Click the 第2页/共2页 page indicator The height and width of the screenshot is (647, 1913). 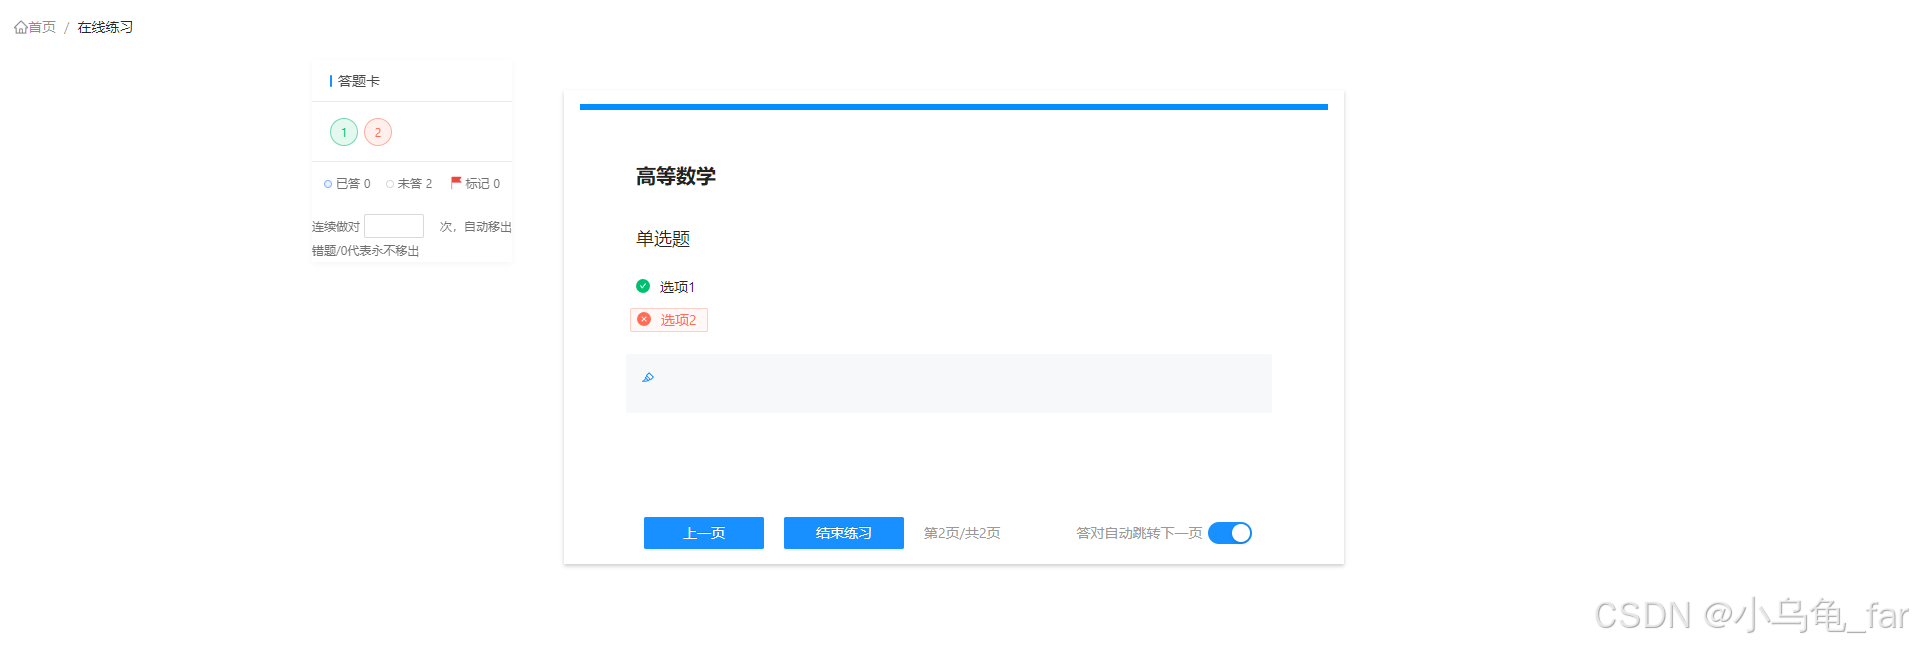click(x=962, y=533)
